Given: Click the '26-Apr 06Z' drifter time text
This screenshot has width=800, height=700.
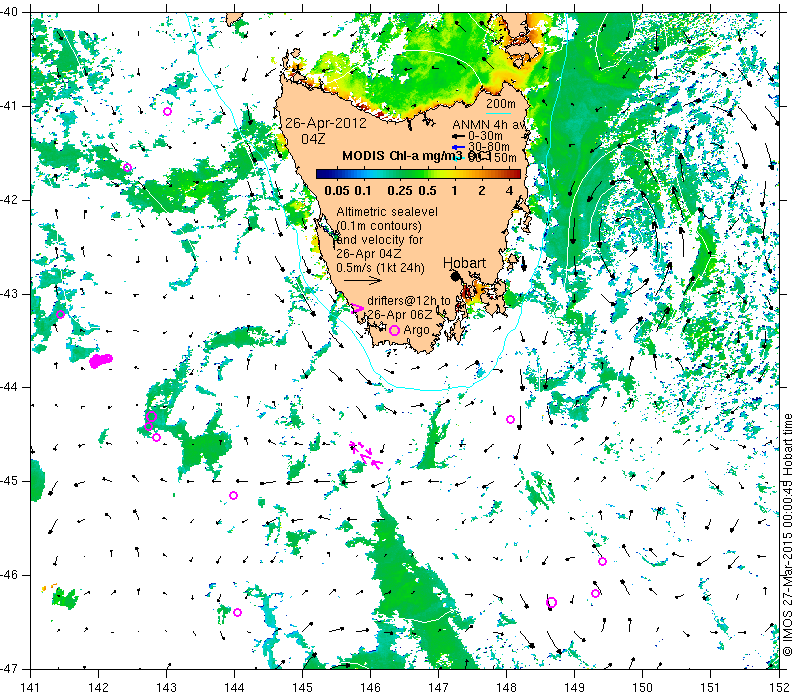Looking at the screenshot, I should pyautogui.click(x=400, y=314).
